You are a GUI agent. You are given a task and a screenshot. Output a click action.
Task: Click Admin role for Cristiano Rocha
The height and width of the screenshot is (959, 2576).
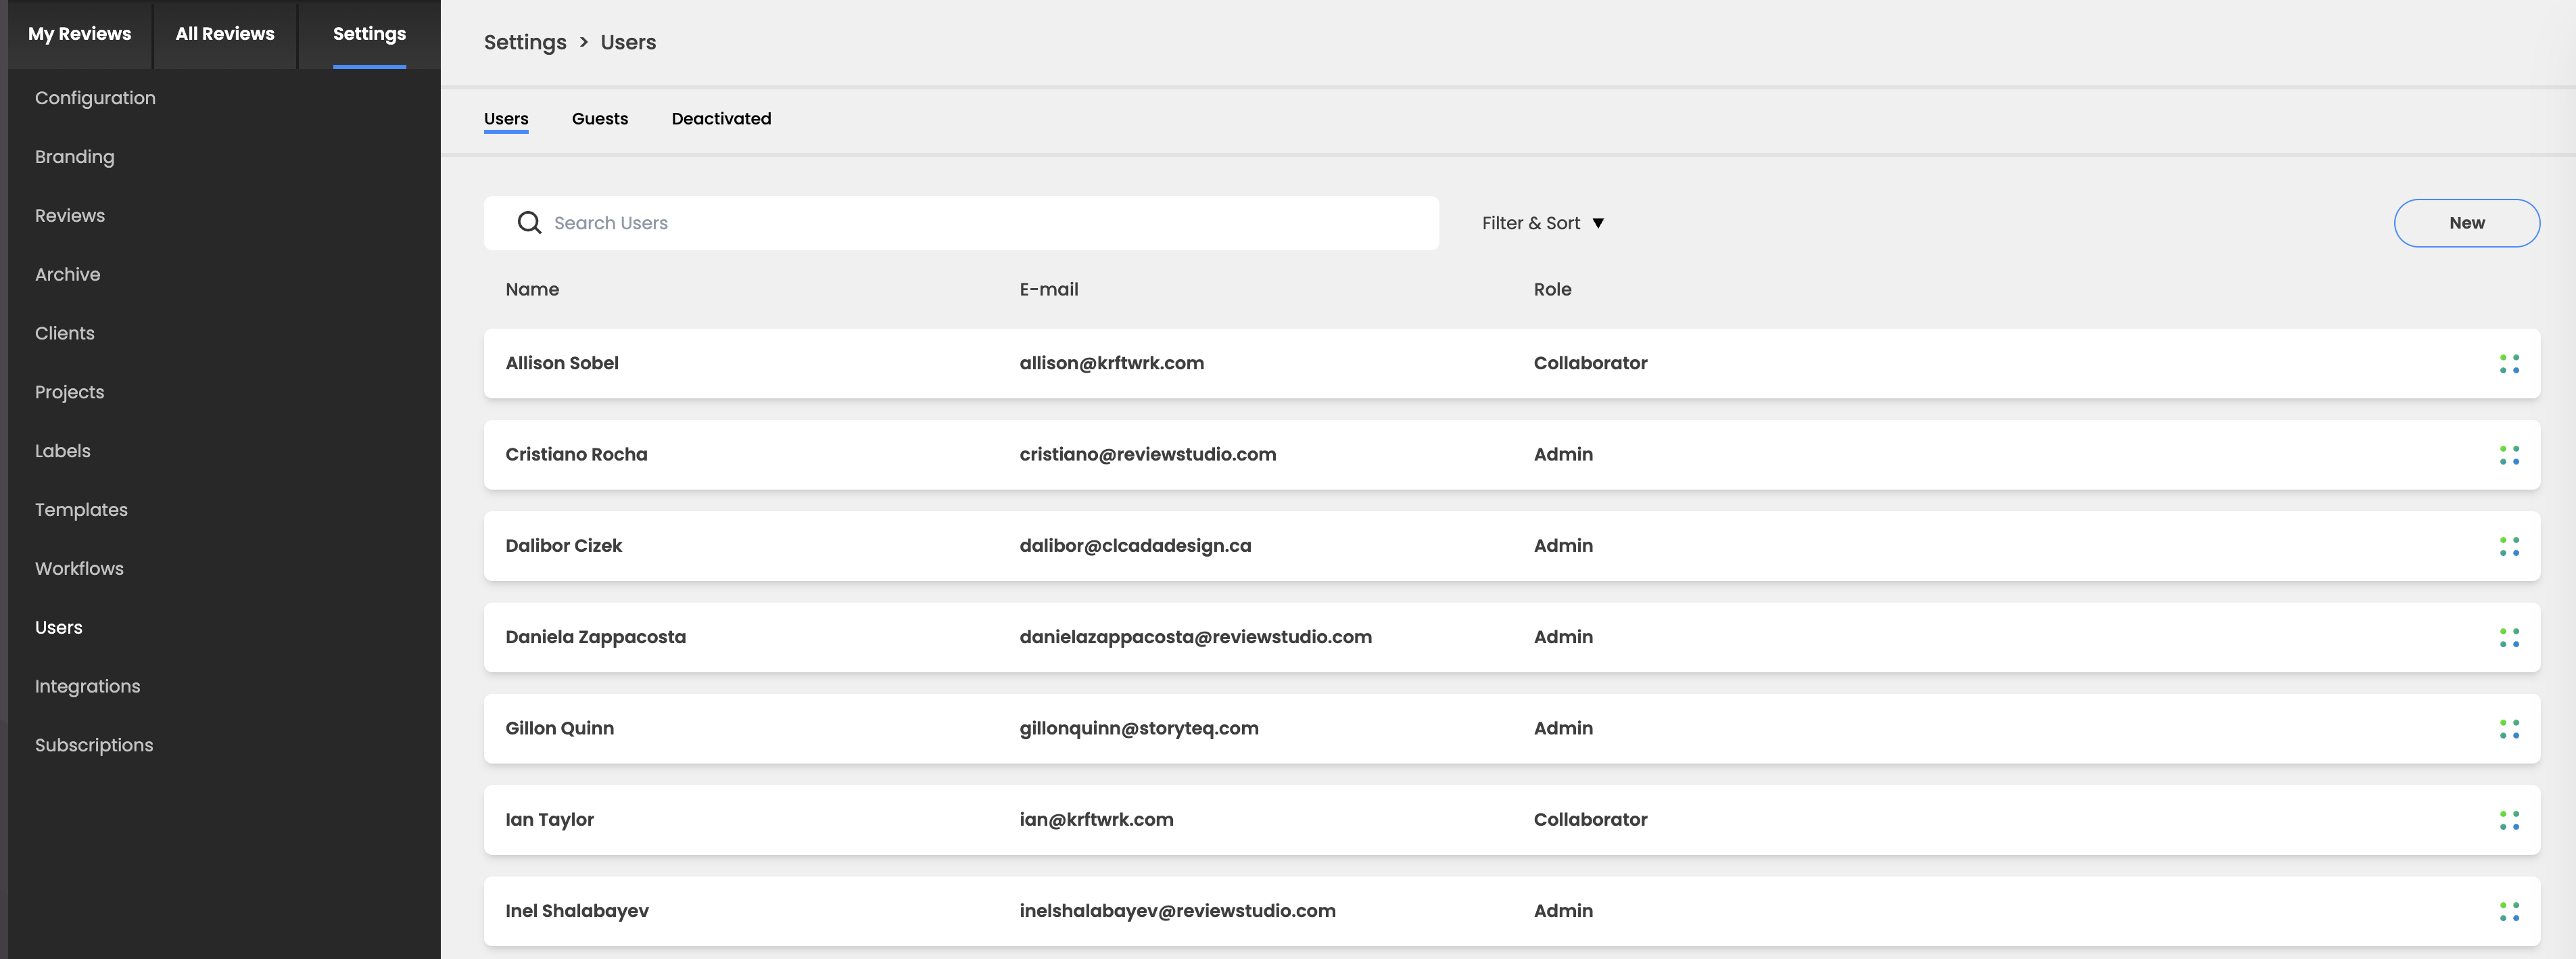coord(1563,454)
